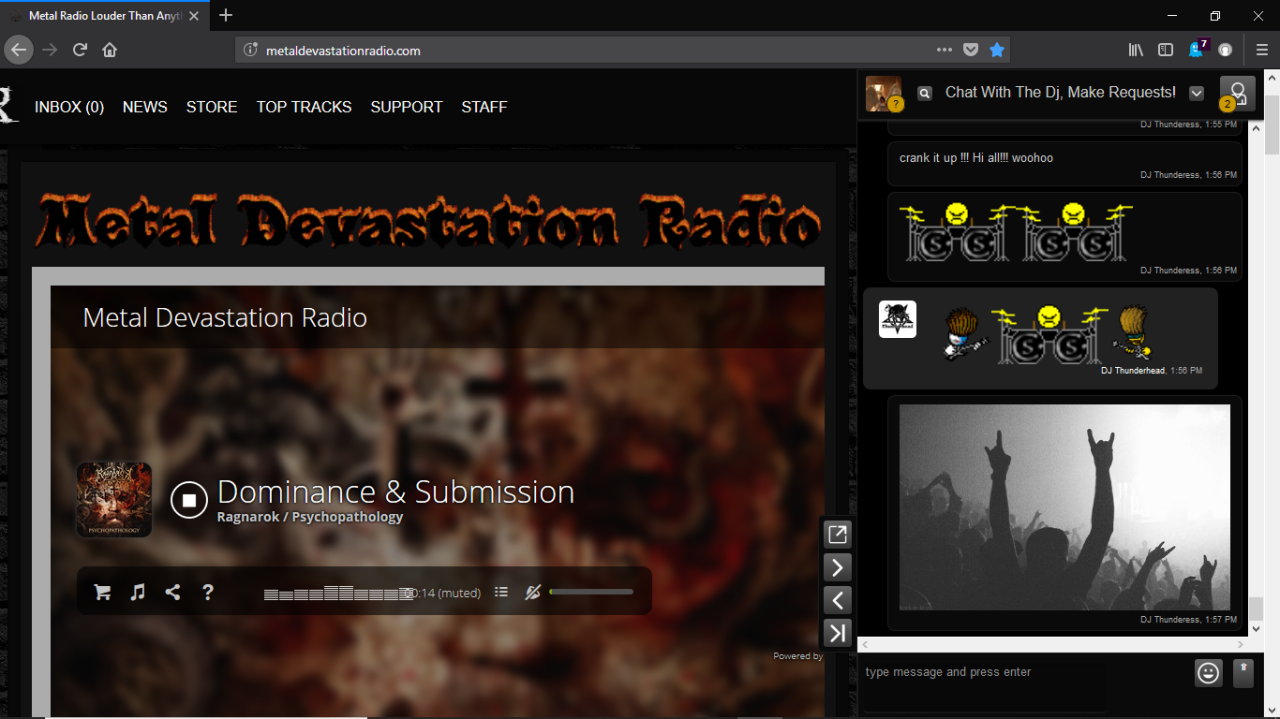1280x719 pixels.
Task: Pop out the radio player window
Action: coord(837,535)
